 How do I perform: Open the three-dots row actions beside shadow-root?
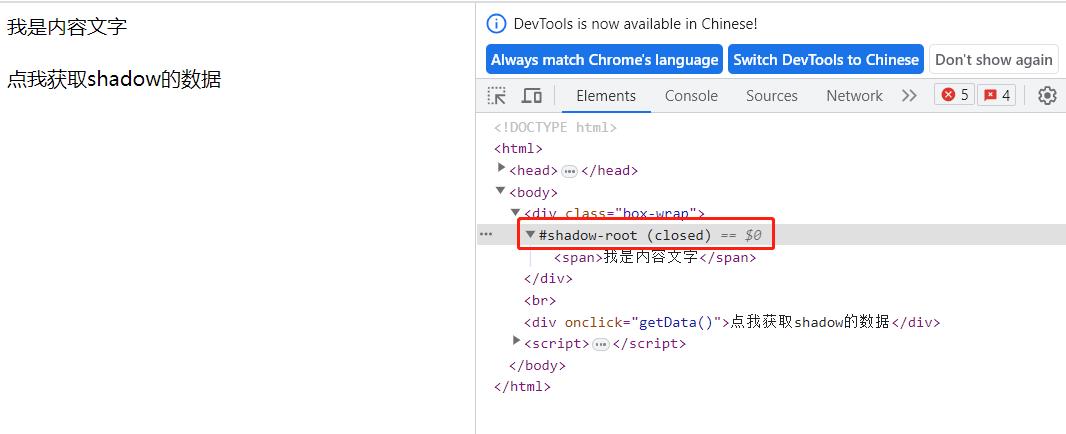[485, 234]
